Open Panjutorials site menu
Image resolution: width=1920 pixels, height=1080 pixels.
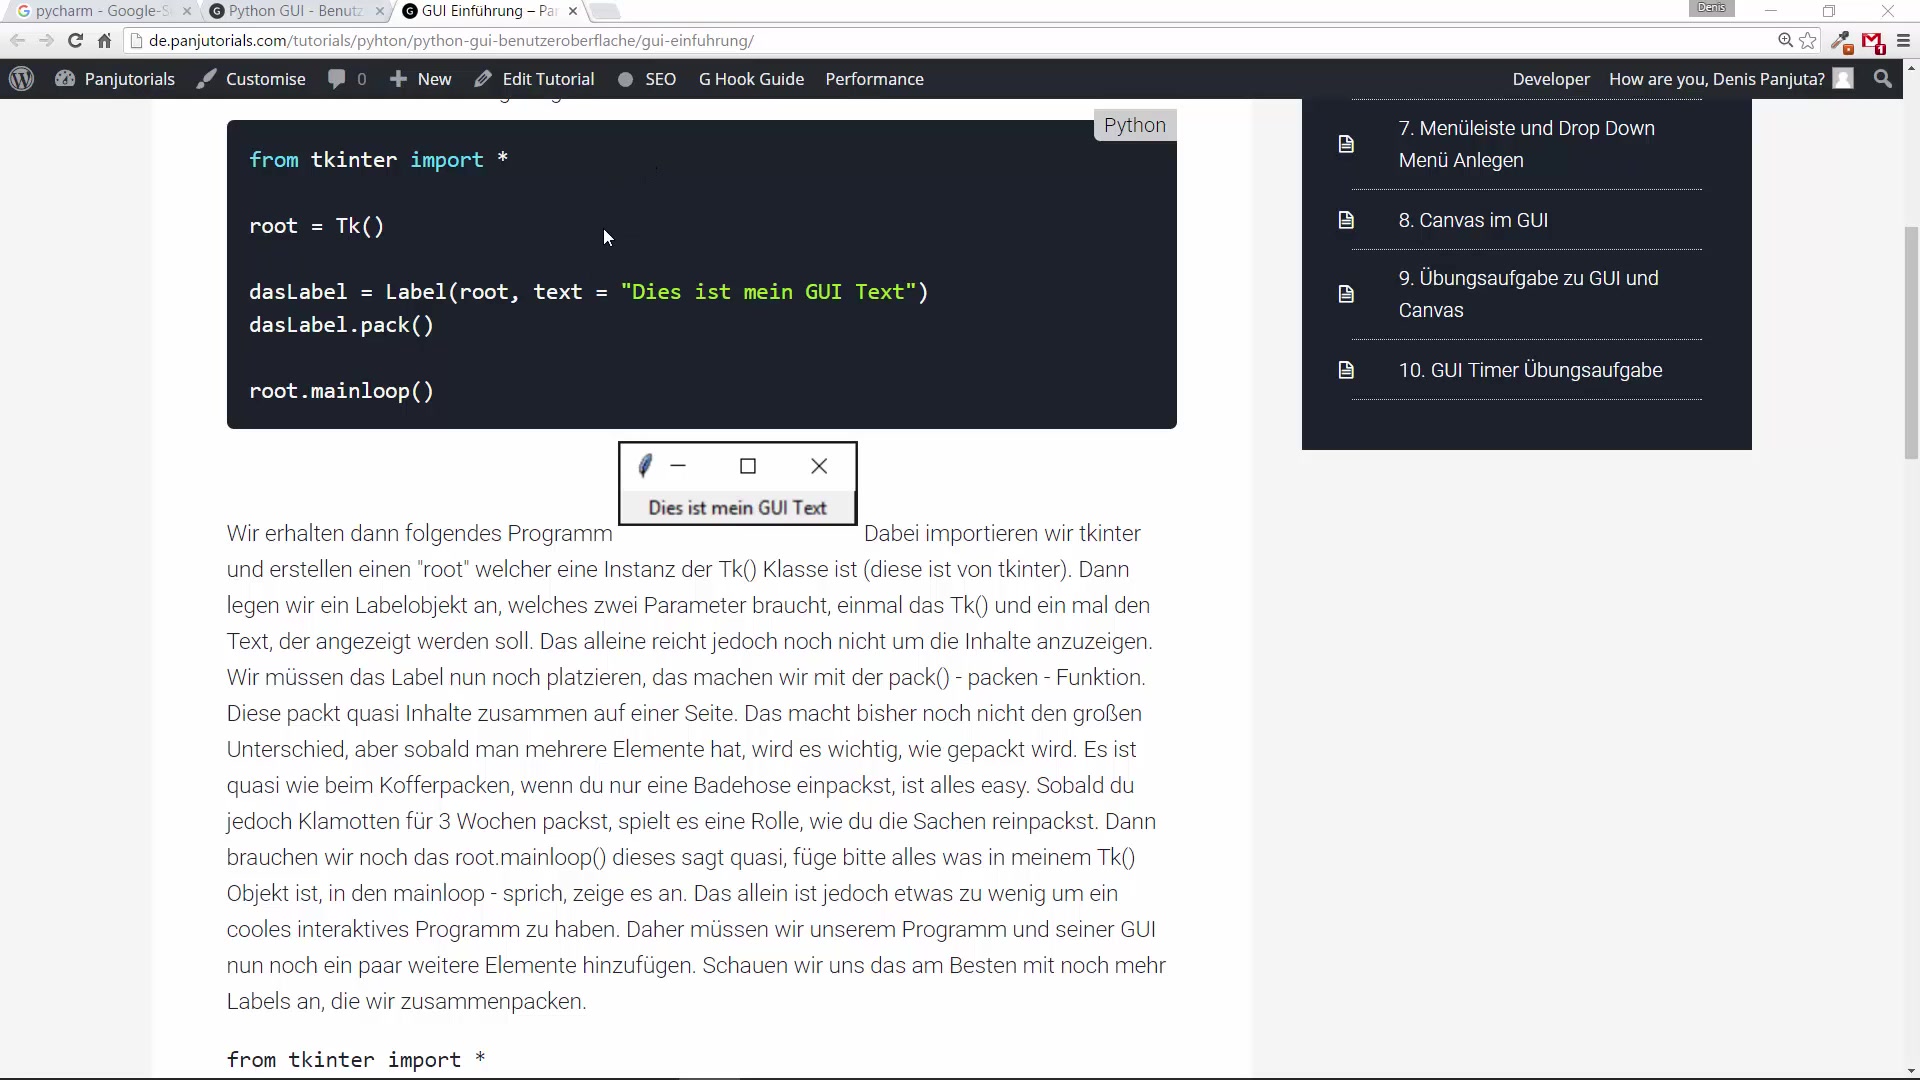tap(115, 79)
